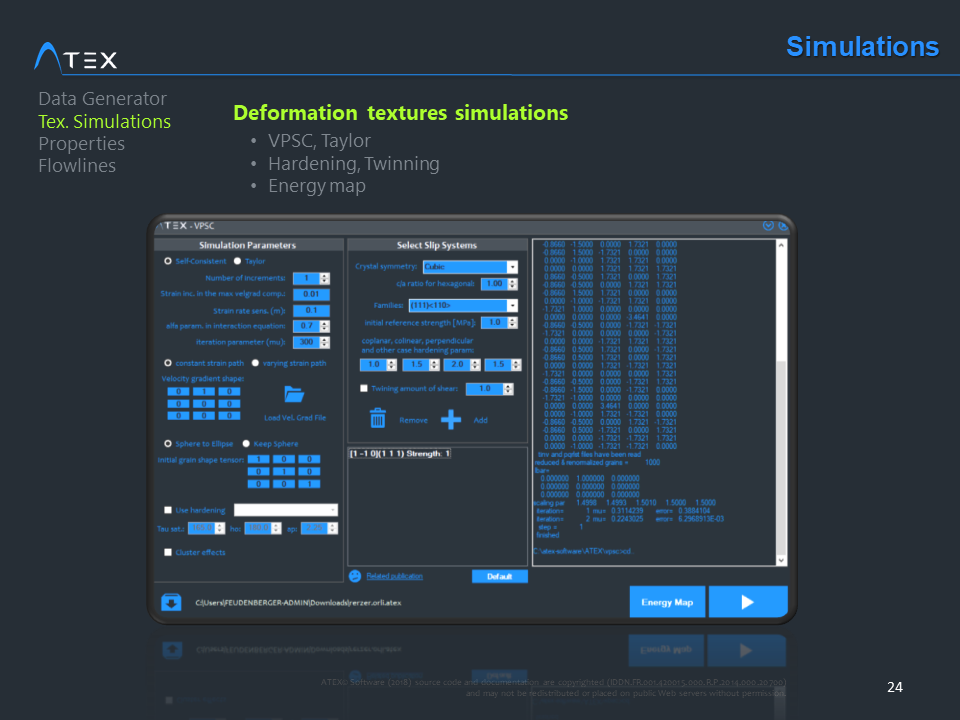
Task: Click the circled chevron icon in VPSC title bar
Action: 768,226
